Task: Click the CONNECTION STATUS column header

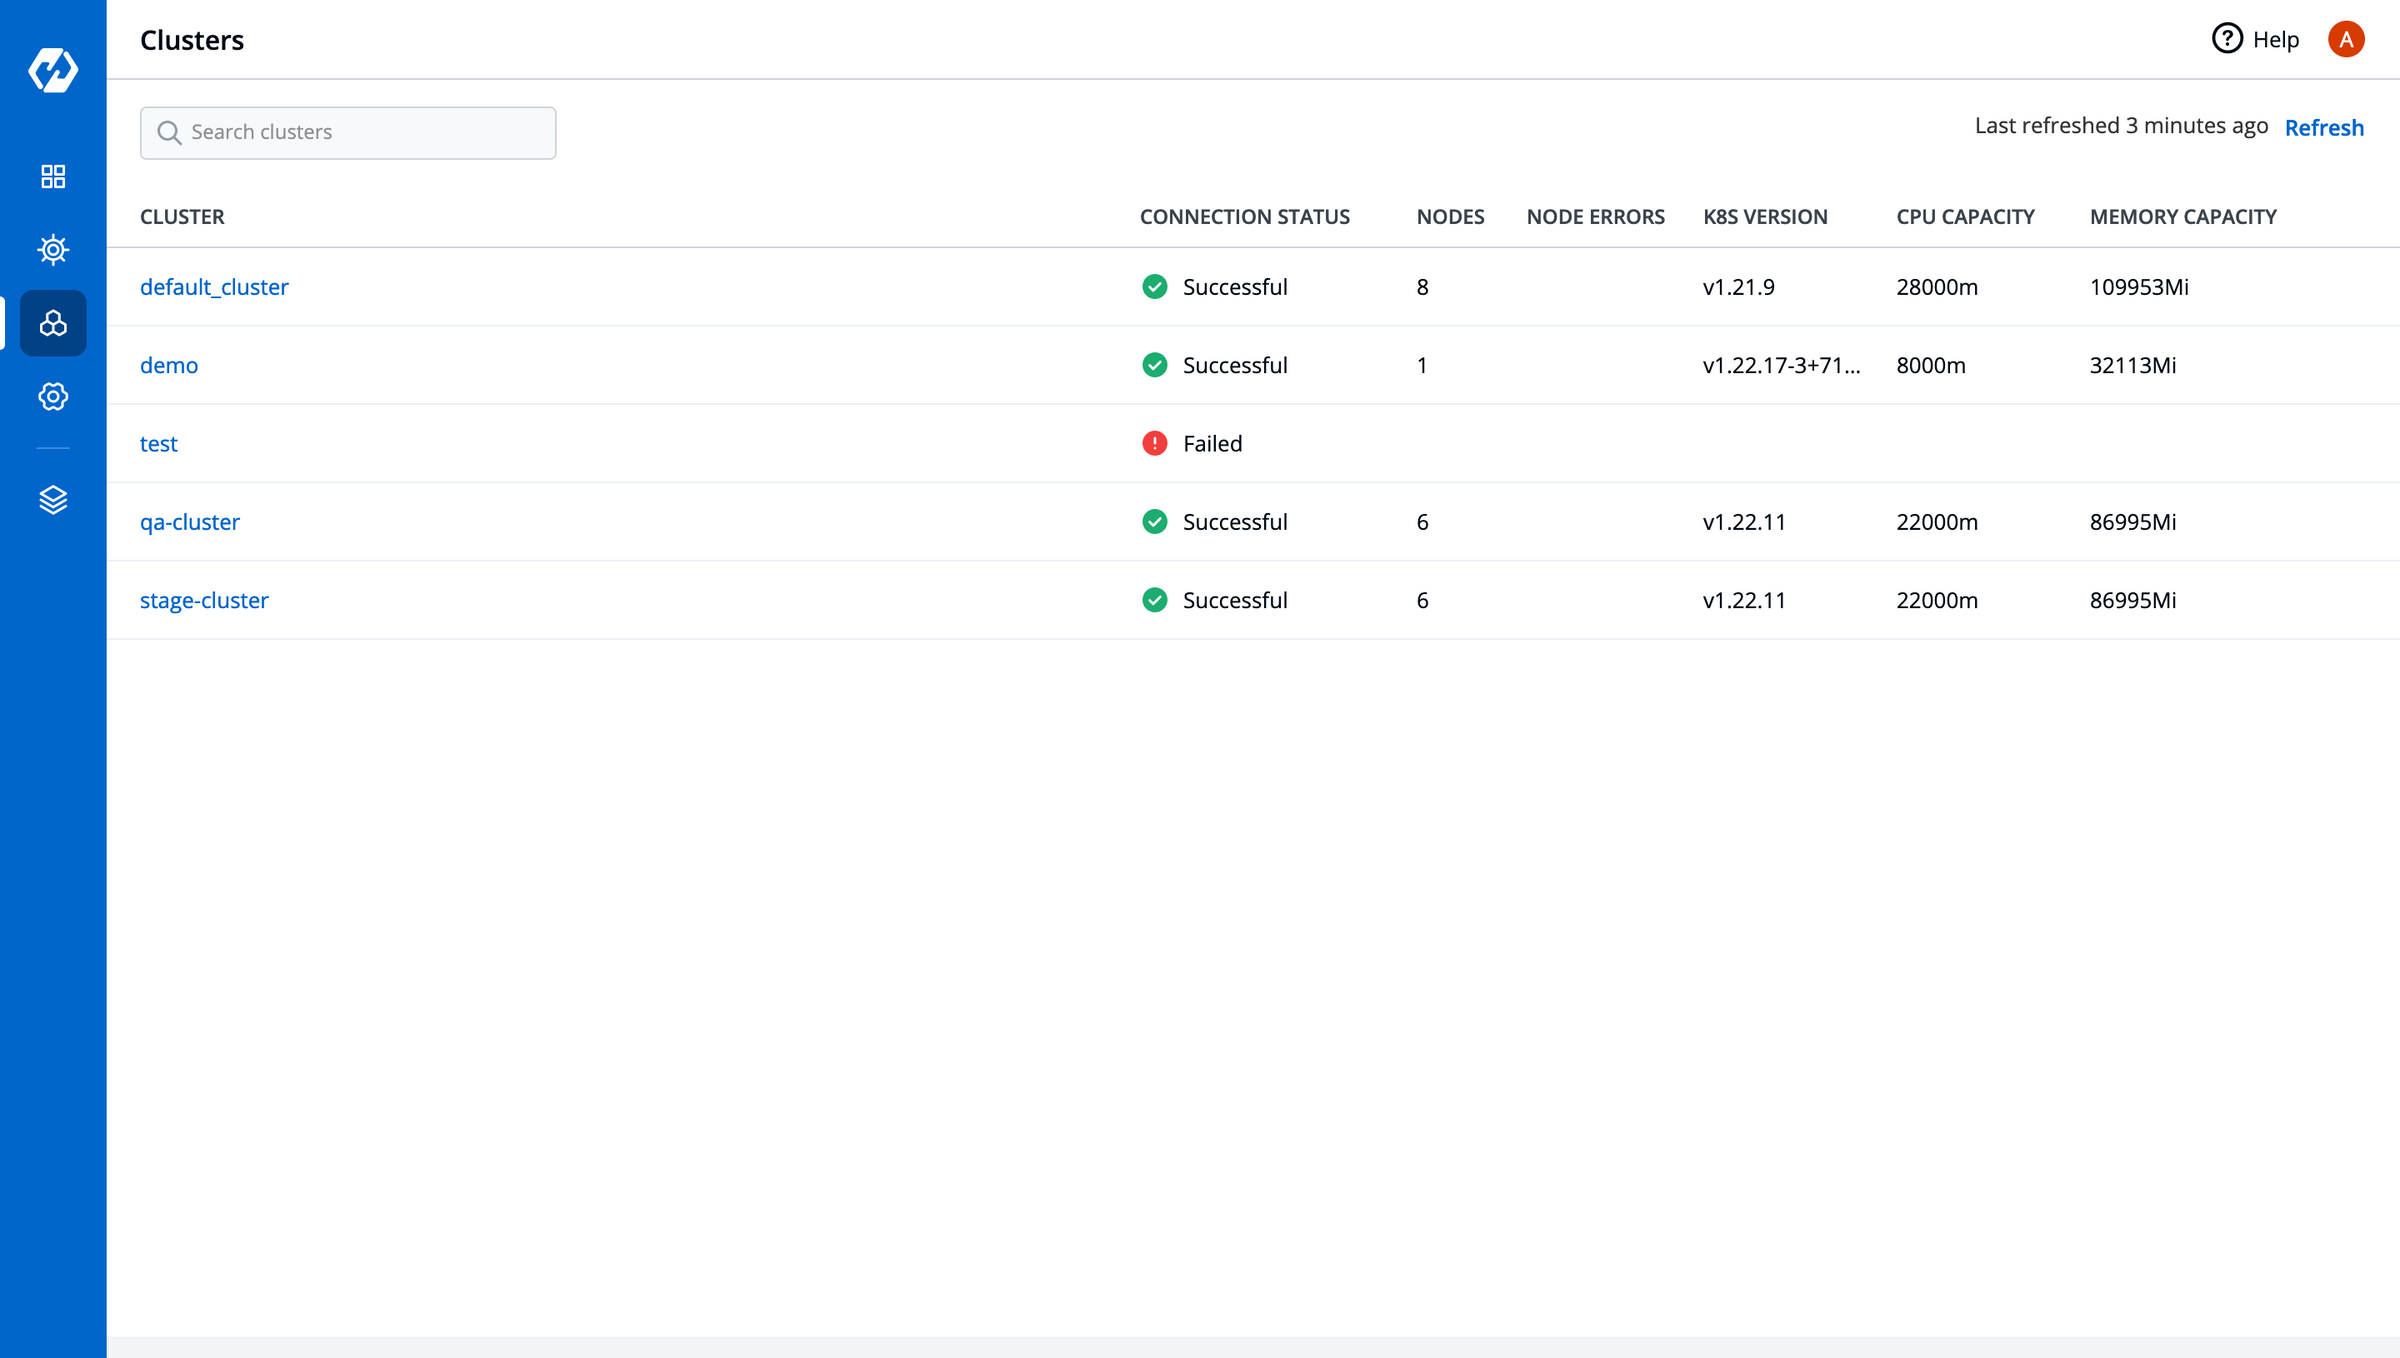Action: (1245, 217)
